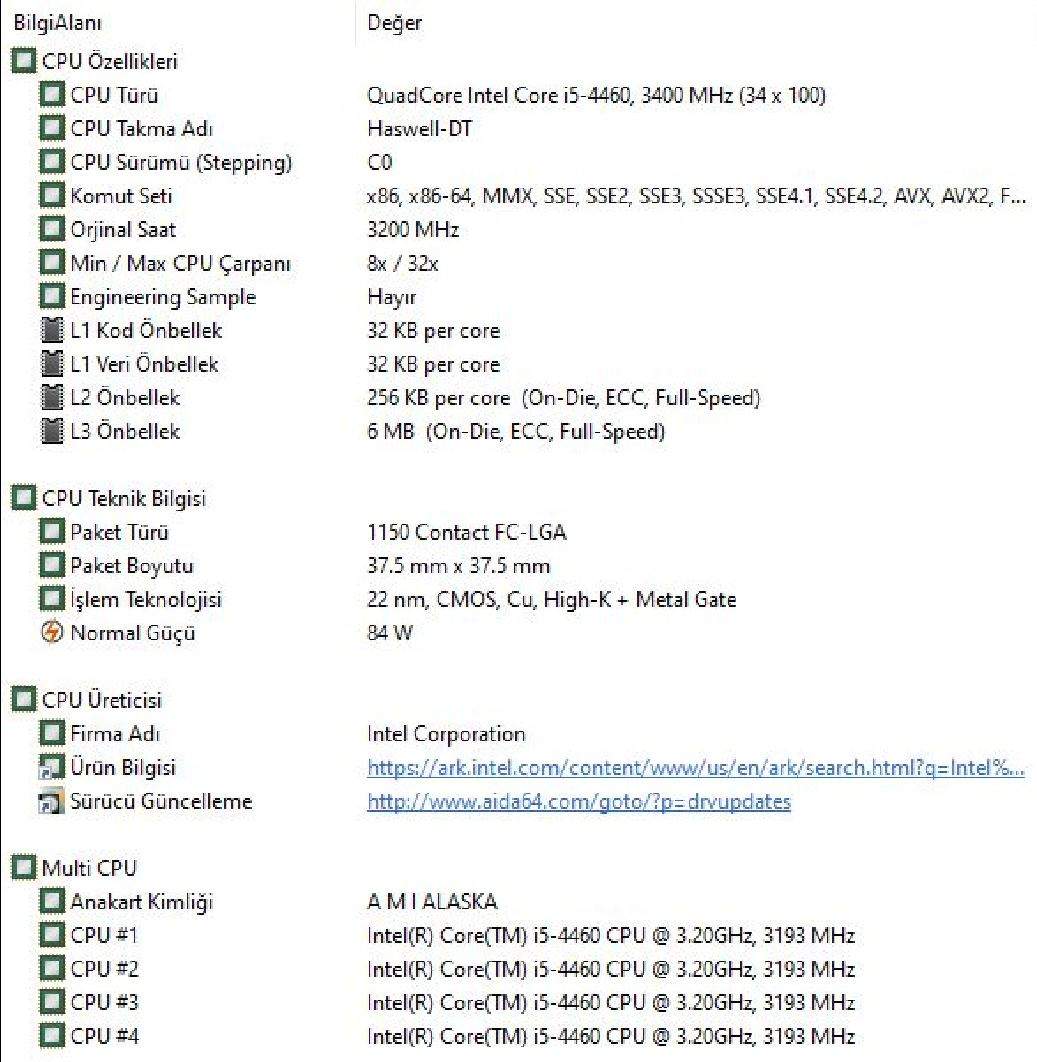Click the Normal Güçü lightning icon
The width and height of the screenshot is (1037, 1062).
(52, 633)
